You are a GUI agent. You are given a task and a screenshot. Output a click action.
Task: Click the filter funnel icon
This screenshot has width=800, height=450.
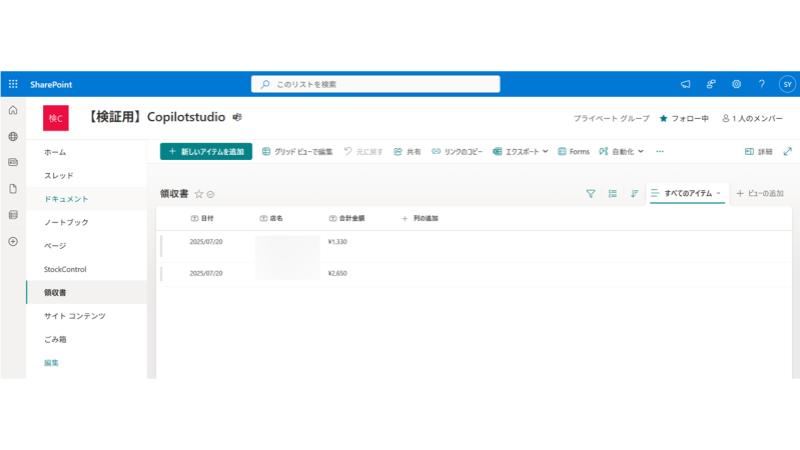pos(590,193)
